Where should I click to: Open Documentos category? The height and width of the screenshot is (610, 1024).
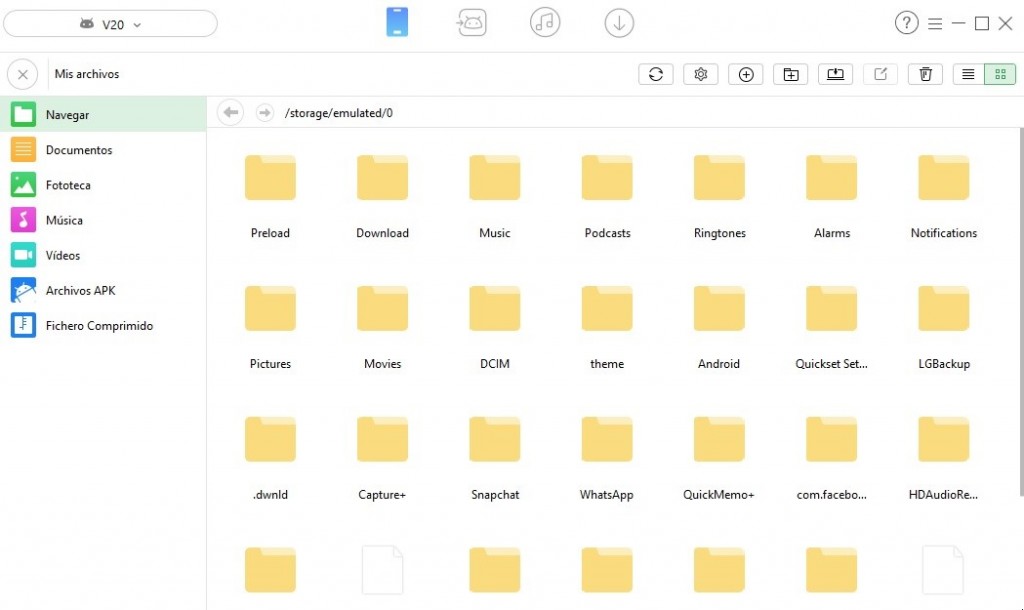pyautogui.click(x=103, y=150)
